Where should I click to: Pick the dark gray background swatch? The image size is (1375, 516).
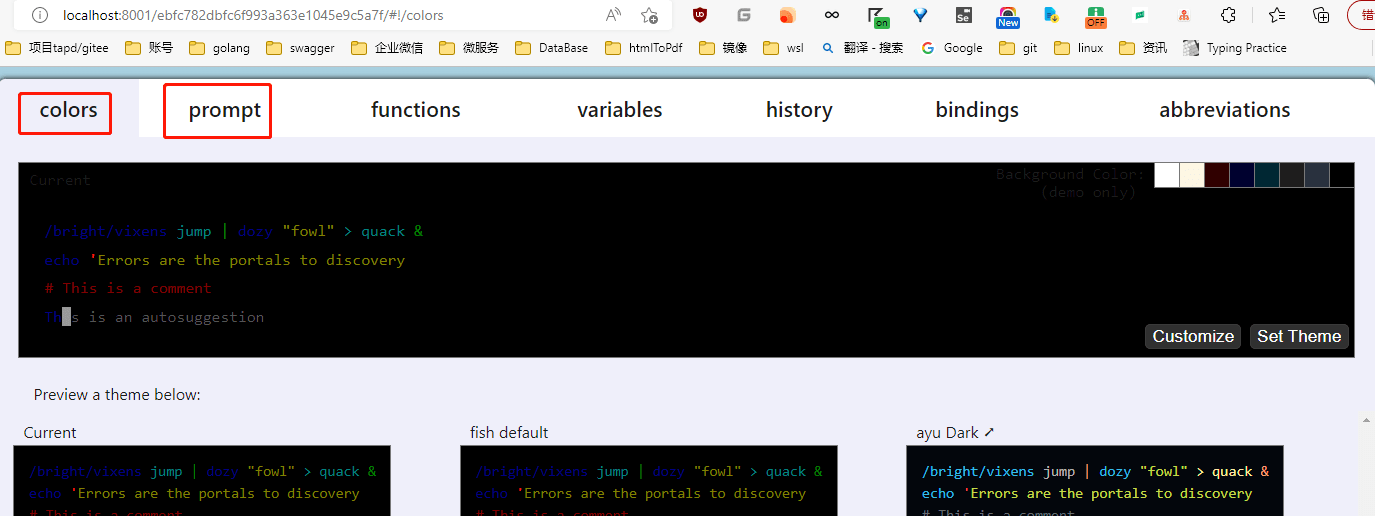click(1292, 175)
